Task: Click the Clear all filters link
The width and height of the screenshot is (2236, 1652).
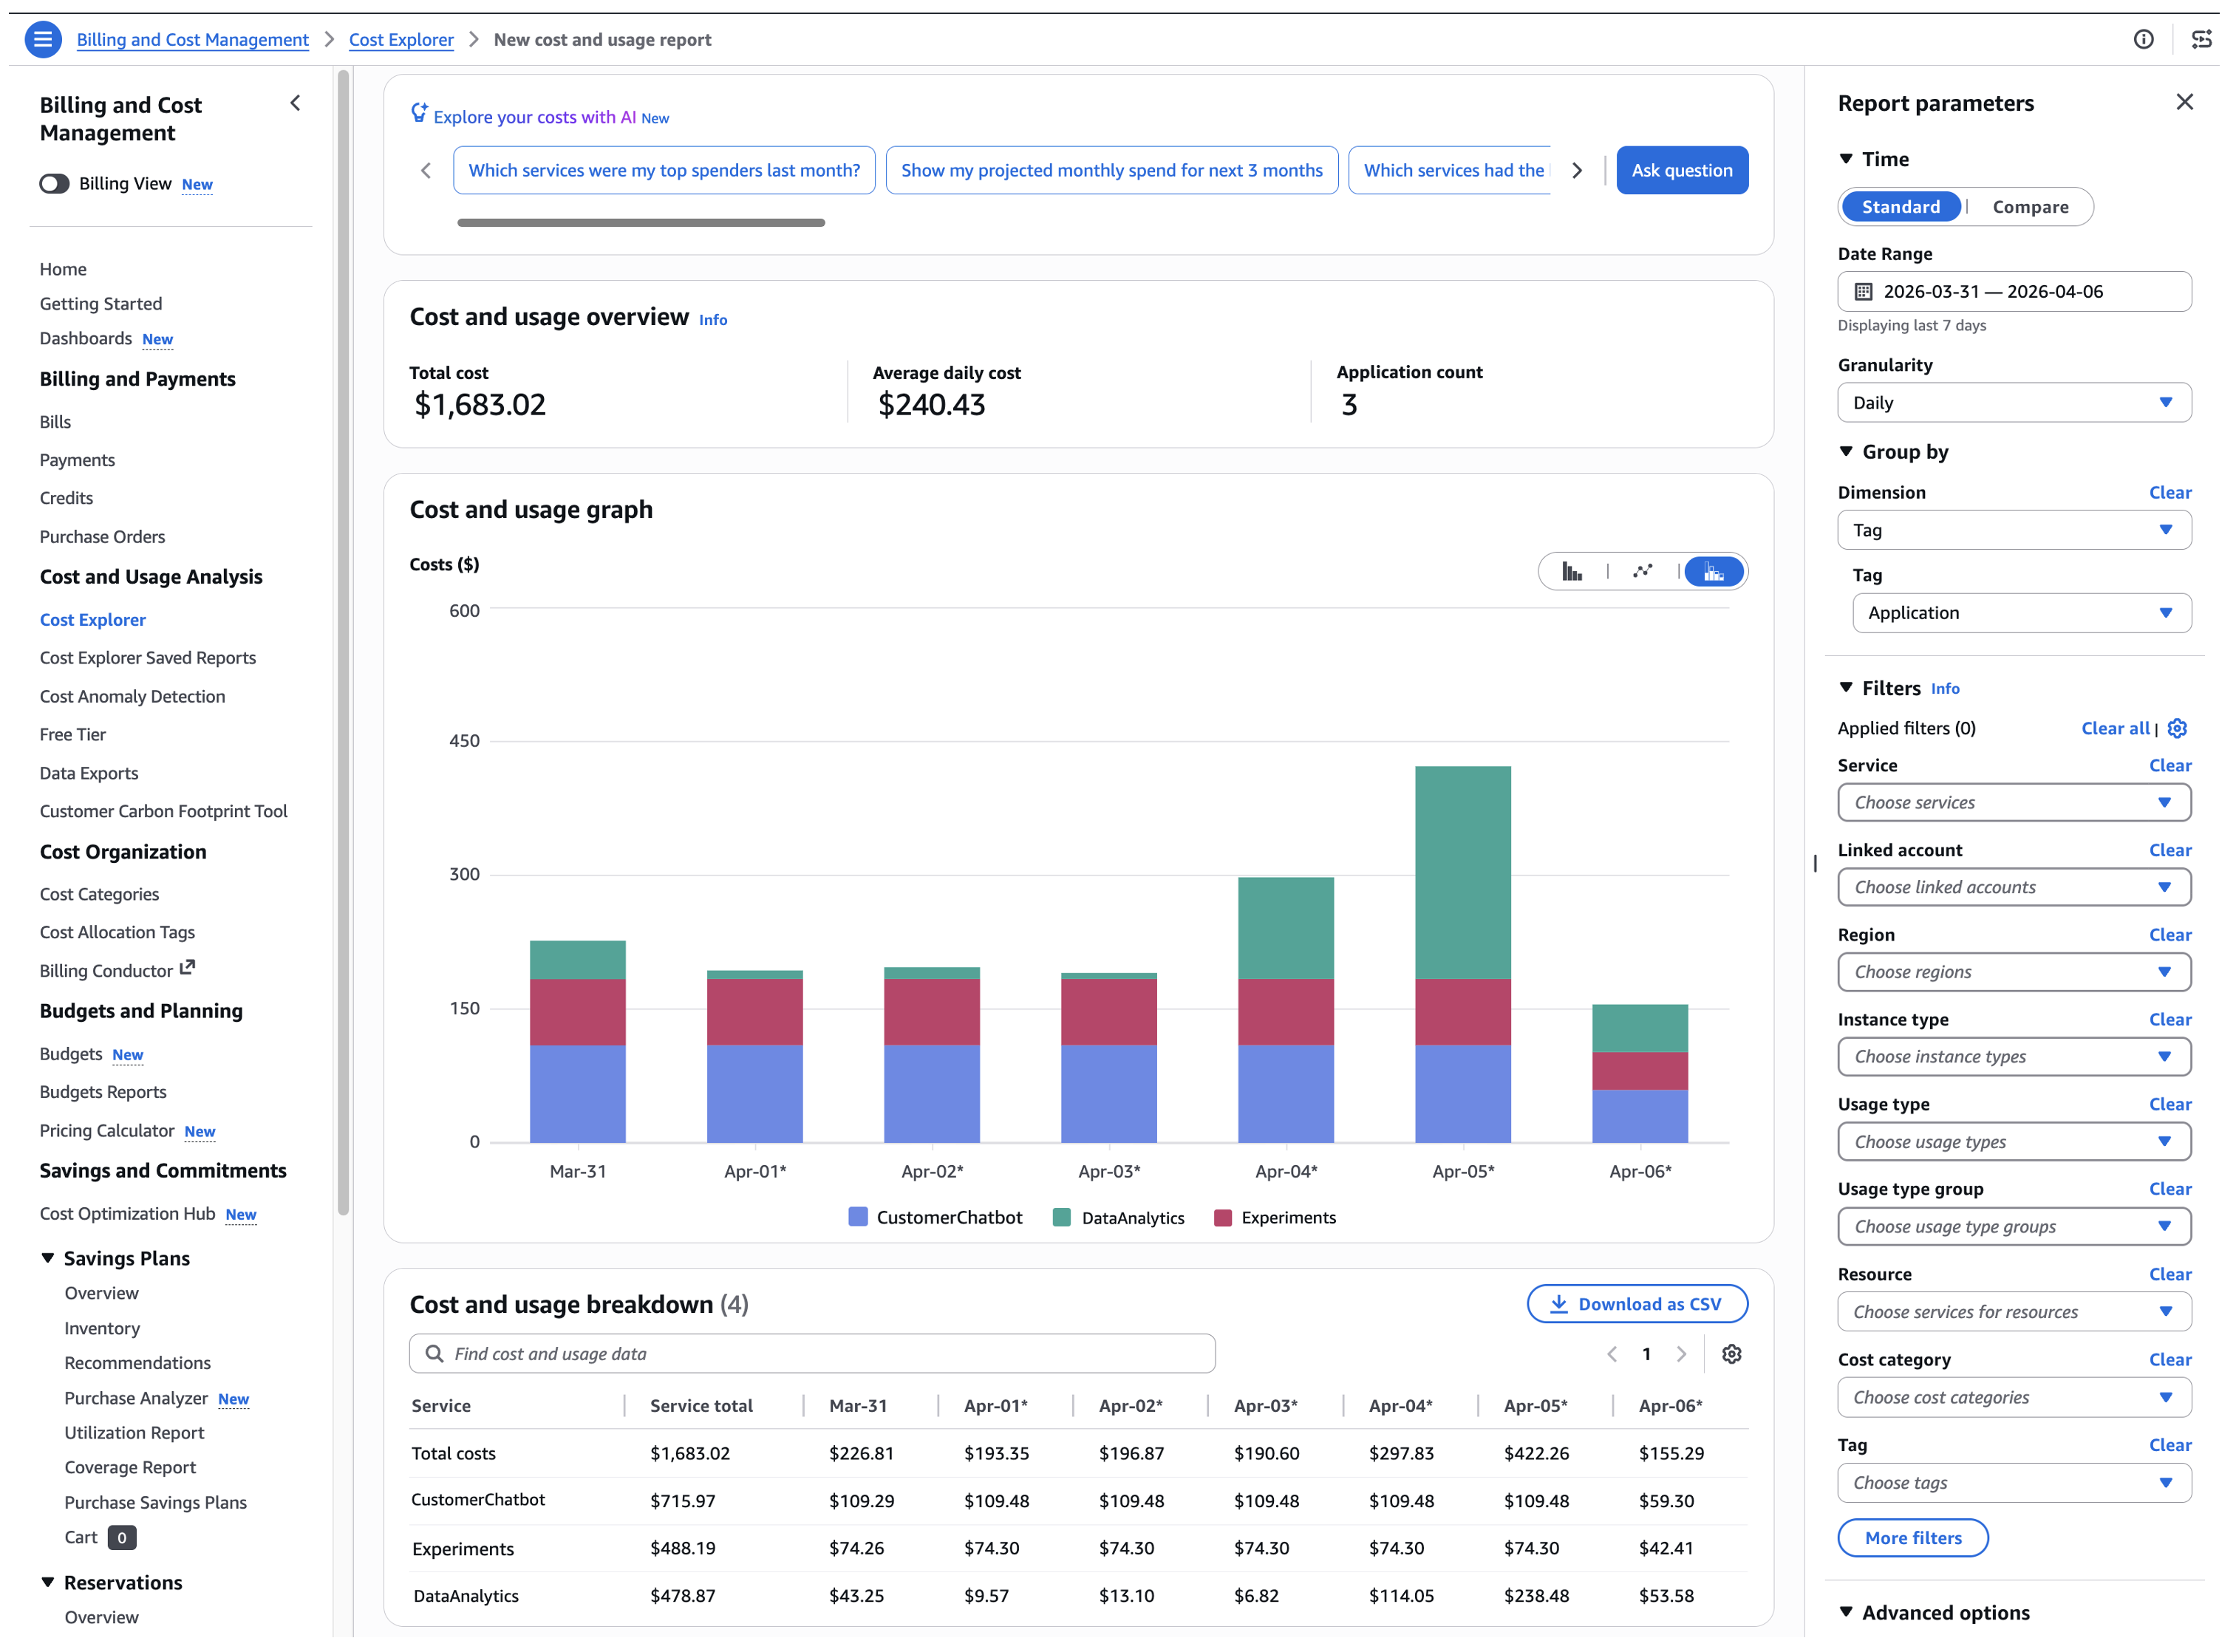Action: [2115, 728]
